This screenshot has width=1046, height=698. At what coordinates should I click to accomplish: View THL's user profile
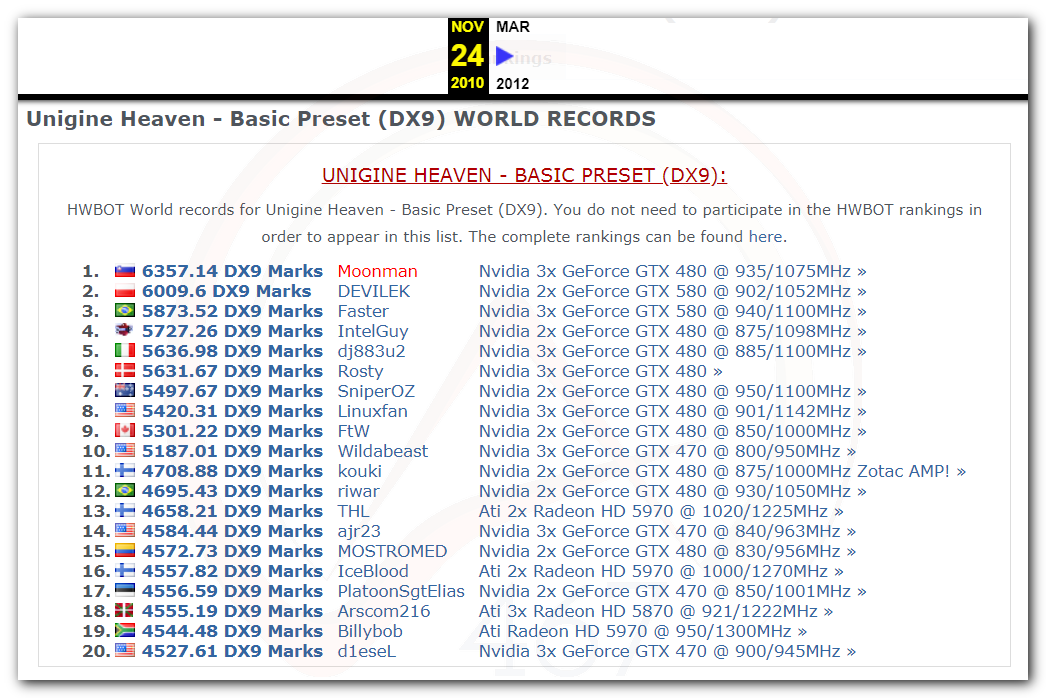point(353,512)
